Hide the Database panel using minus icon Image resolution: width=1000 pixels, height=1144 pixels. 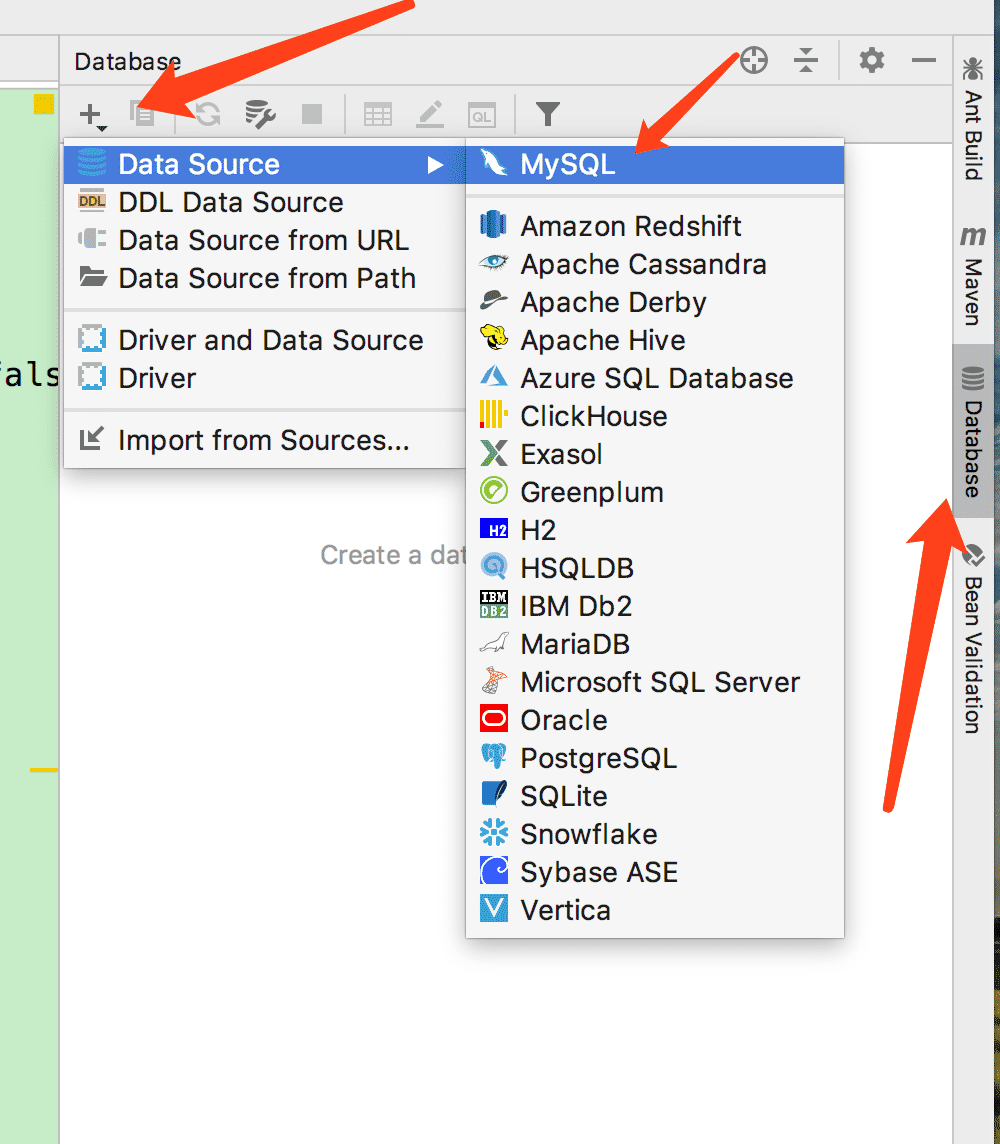coord(923,61)
